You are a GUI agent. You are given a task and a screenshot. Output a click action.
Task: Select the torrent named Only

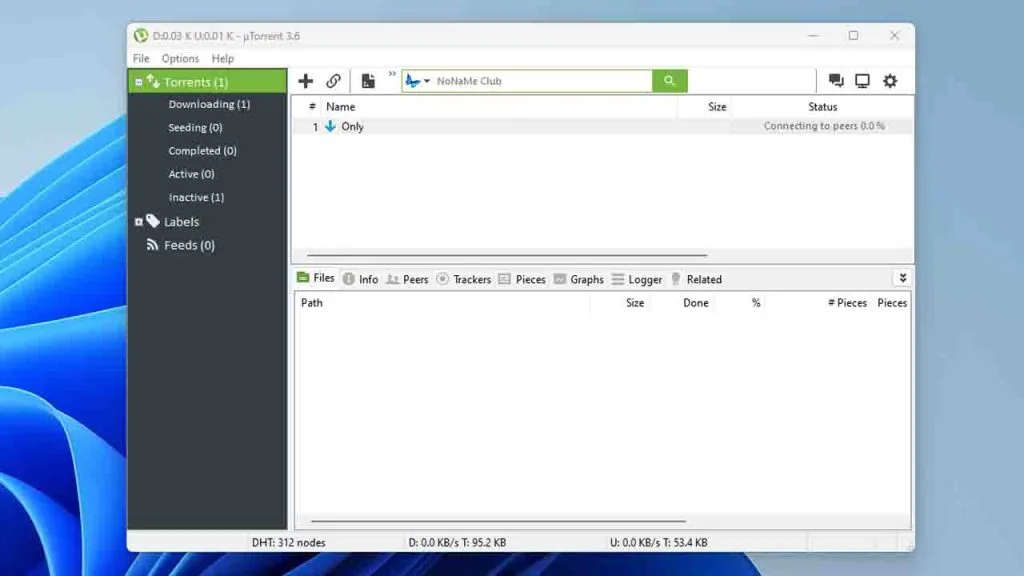tap(352, 127)
